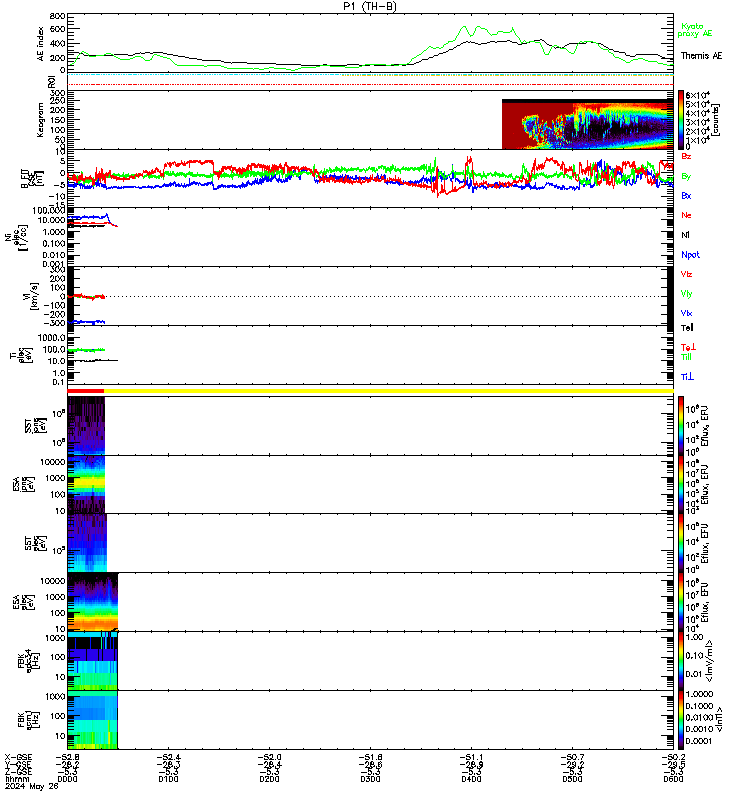Click the hhmm axis label
Screen dimensions: 750x800
click(x=17, y=780)
